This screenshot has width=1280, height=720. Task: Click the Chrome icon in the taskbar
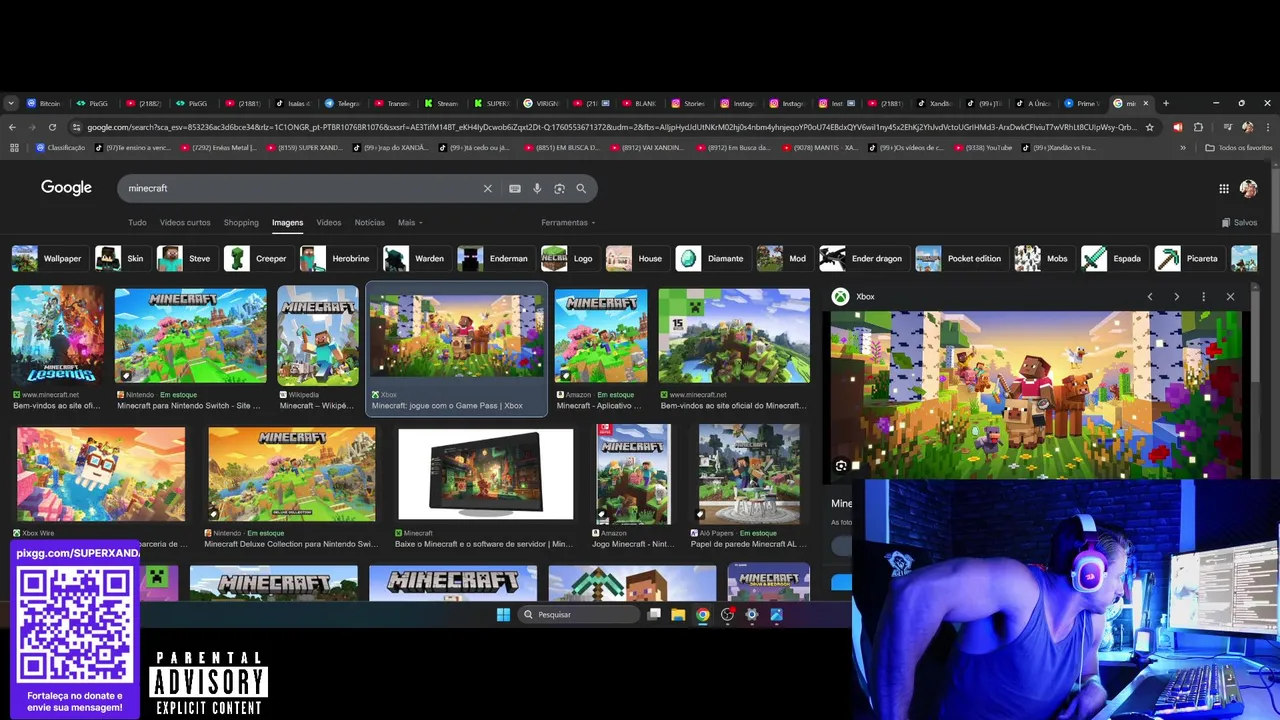pyautogui.click(x=703, y=615)
